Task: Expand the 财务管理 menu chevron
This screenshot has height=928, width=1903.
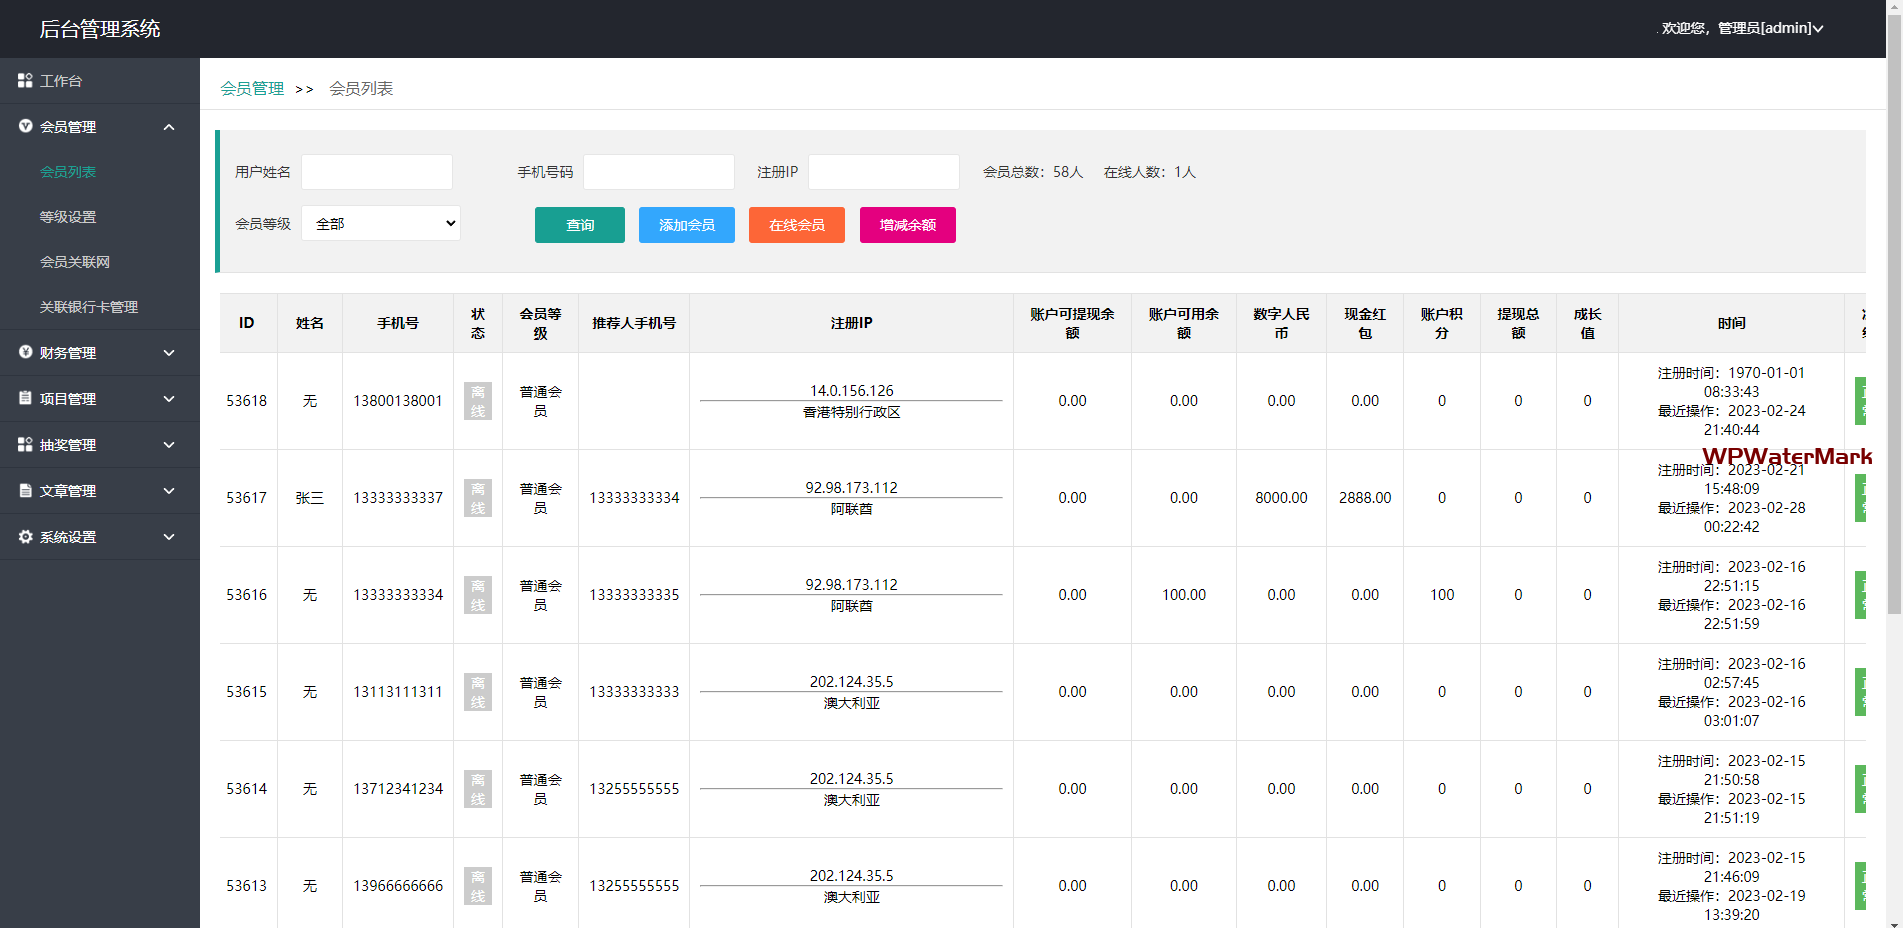Action: click(169, 353)
